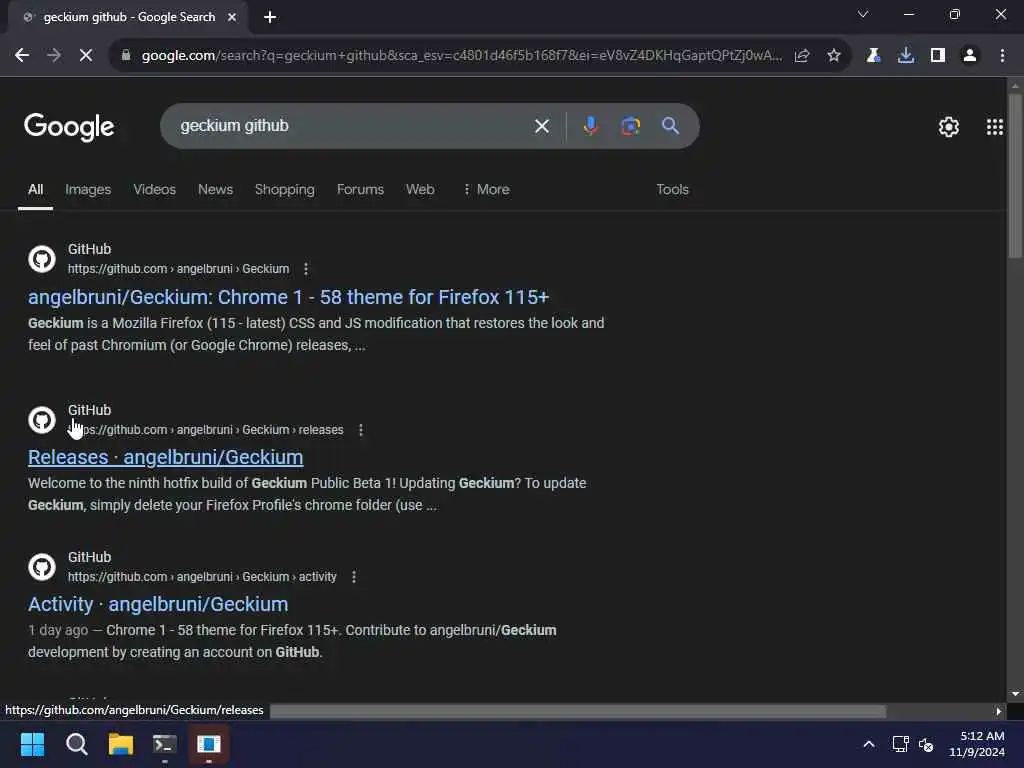Switch to Videos results

pos(155,189)
